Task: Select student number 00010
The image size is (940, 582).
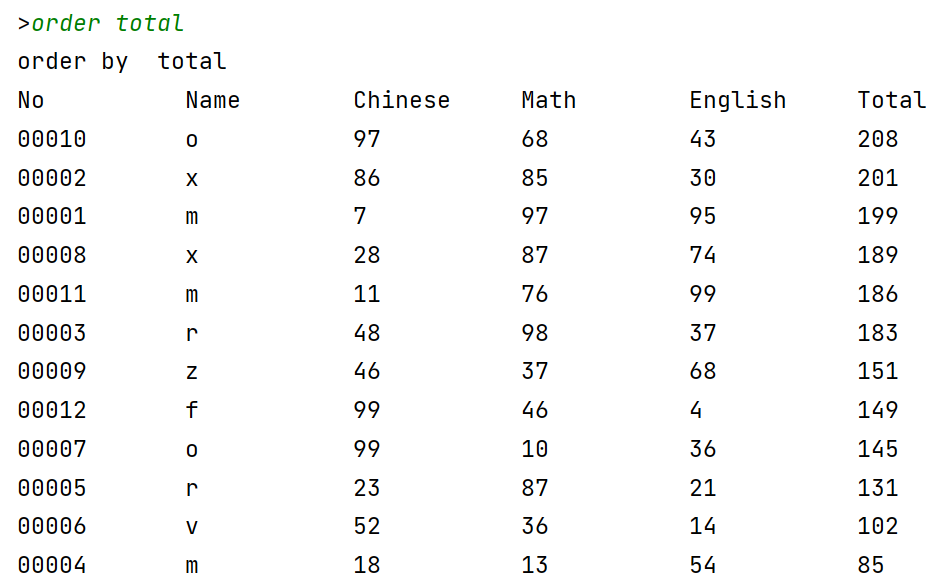Action: coord(52,140)
